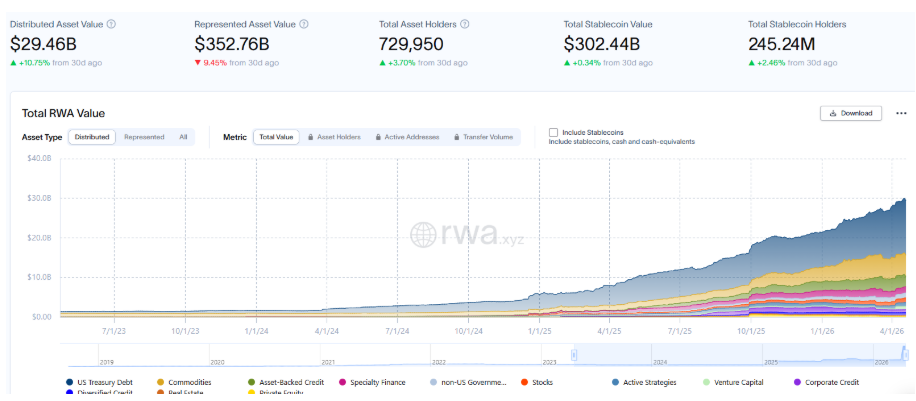Select the Distributed asset type tab
The width and height of the screenshot is (916, 401).
92,137
